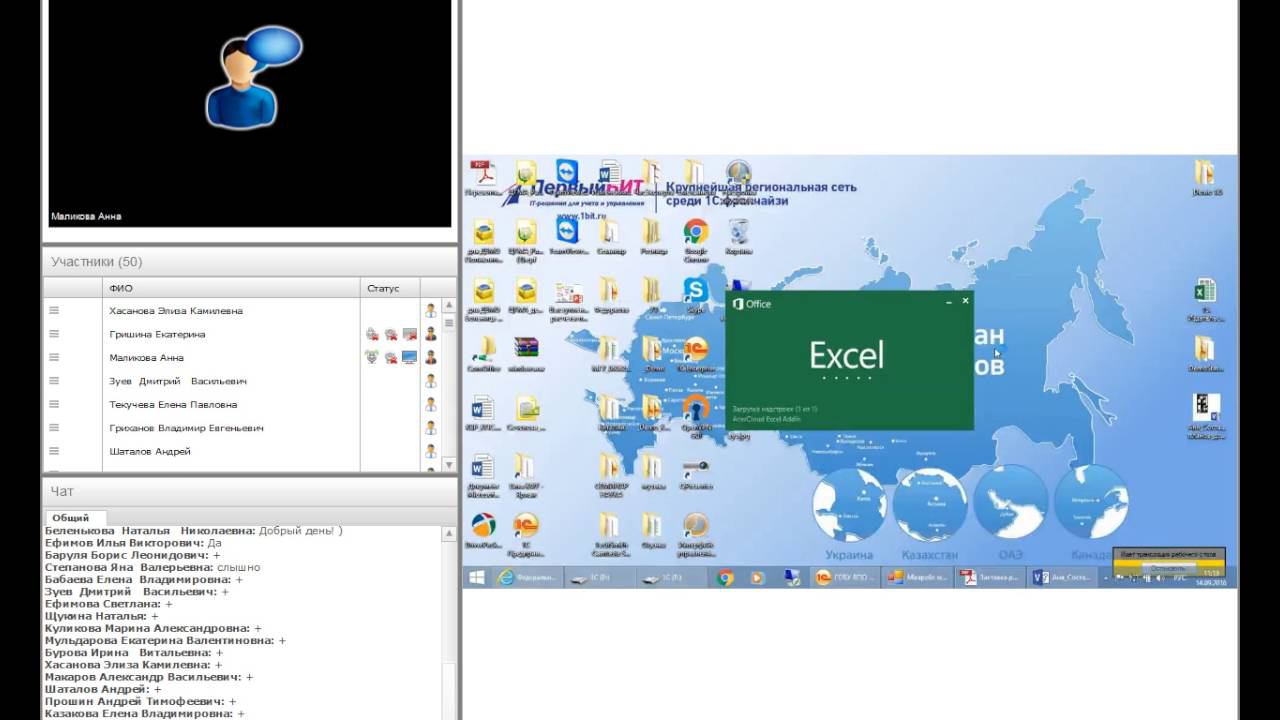The image size is (1280, 720).
Task: Click role icon of Шаталов Андрей
Action: pos(430,451)
